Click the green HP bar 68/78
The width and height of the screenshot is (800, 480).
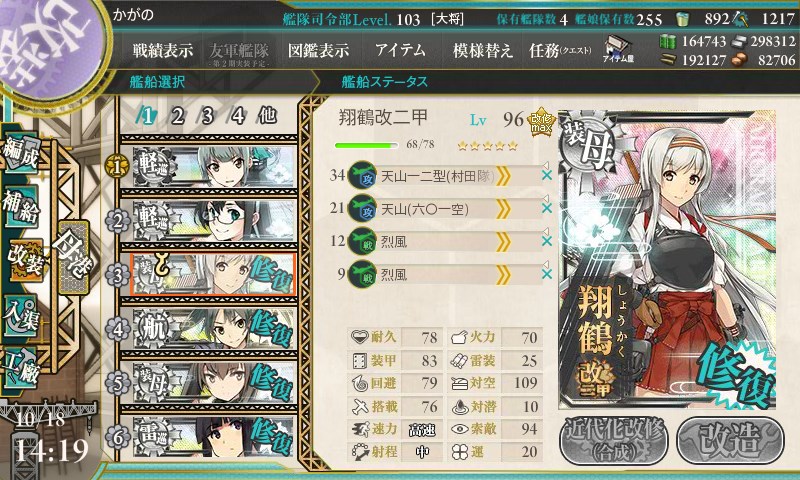(x=366, y=145)
